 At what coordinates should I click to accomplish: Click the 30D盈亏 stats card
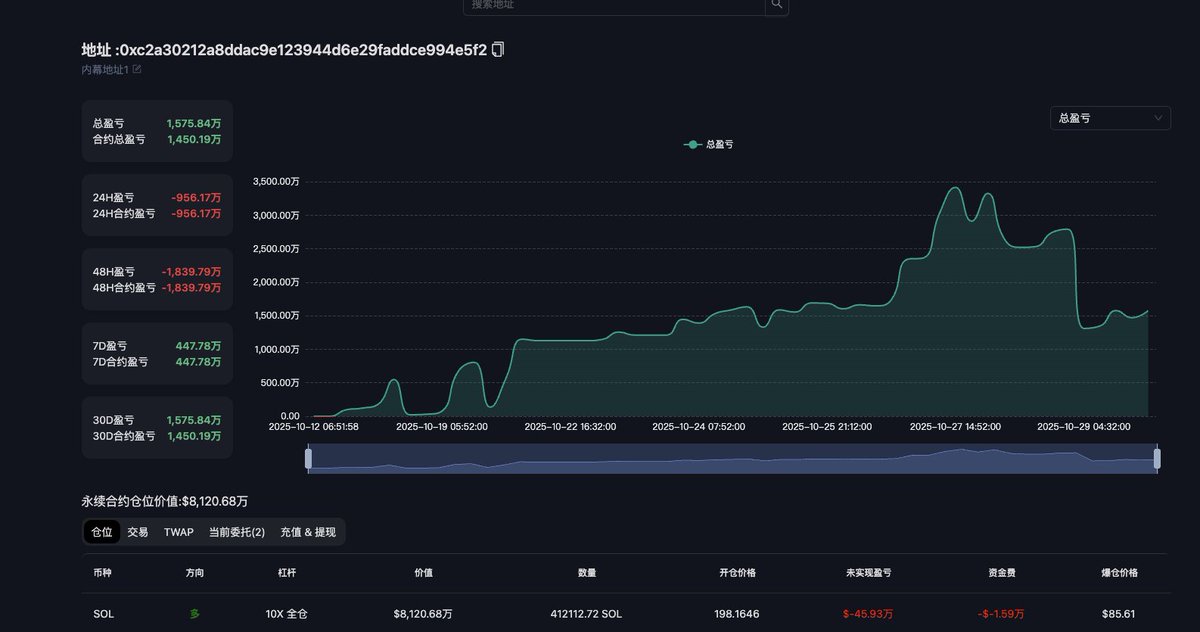click(157, 428)
